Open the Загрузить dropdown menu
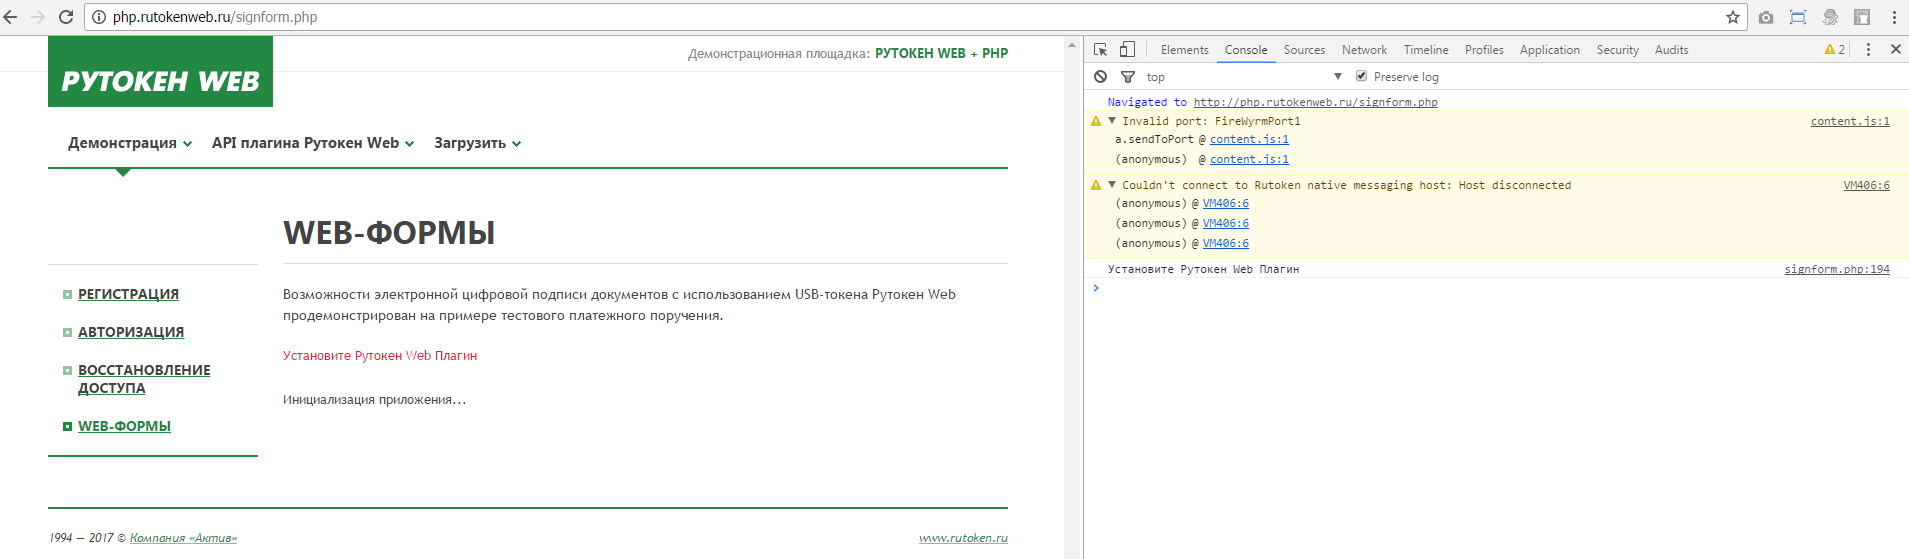The height and width of the screenshot is (559, 1909). point(477,143)
